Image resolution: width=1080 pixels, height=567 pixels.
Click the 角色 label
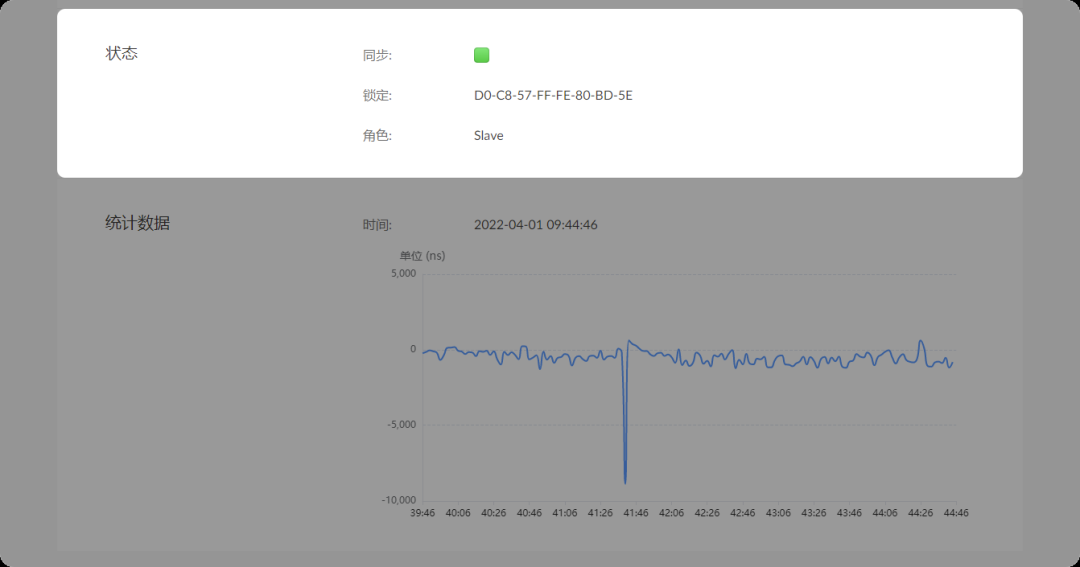coord(377,136)
